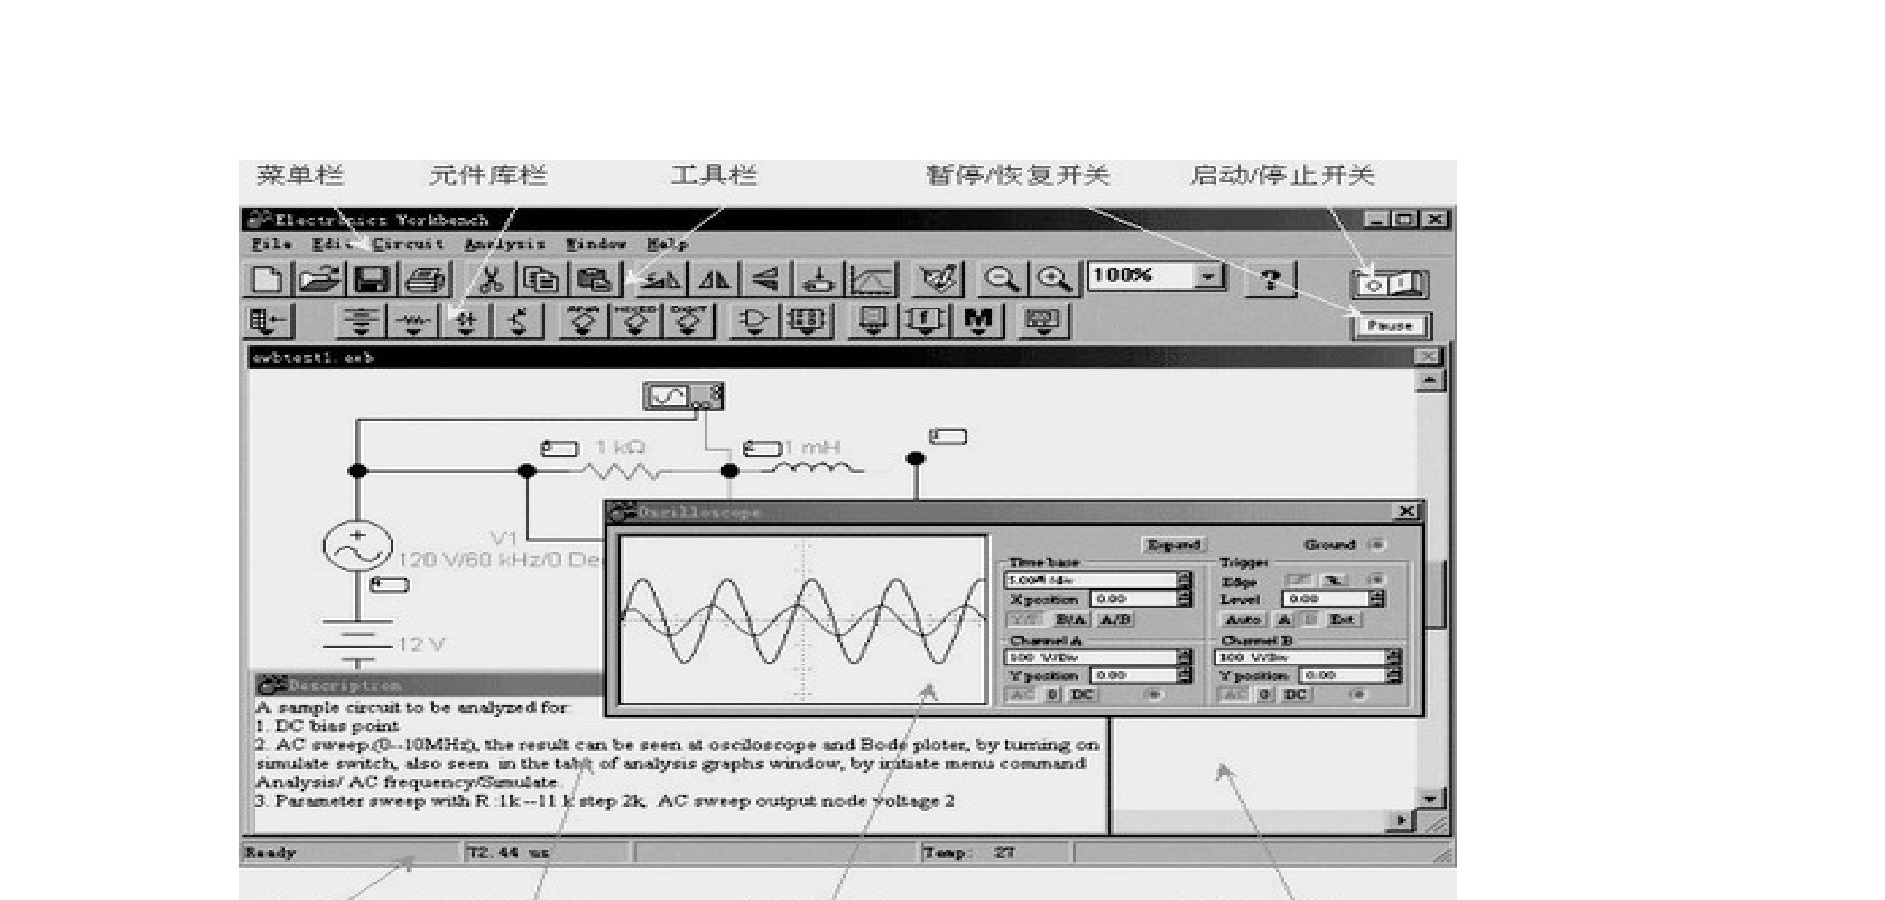Screen dimensions: 1885x900
Task: Display analysis graphs window
Action: (x=873, y=279)
